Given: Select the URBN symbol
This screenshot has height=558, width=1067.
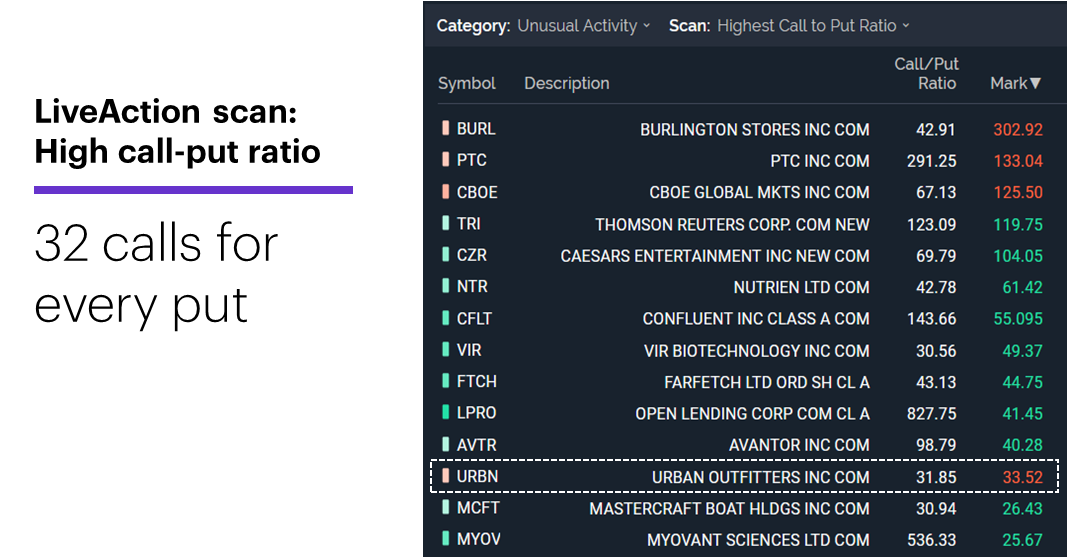Looking at the screenshot, I should (477, 476).
